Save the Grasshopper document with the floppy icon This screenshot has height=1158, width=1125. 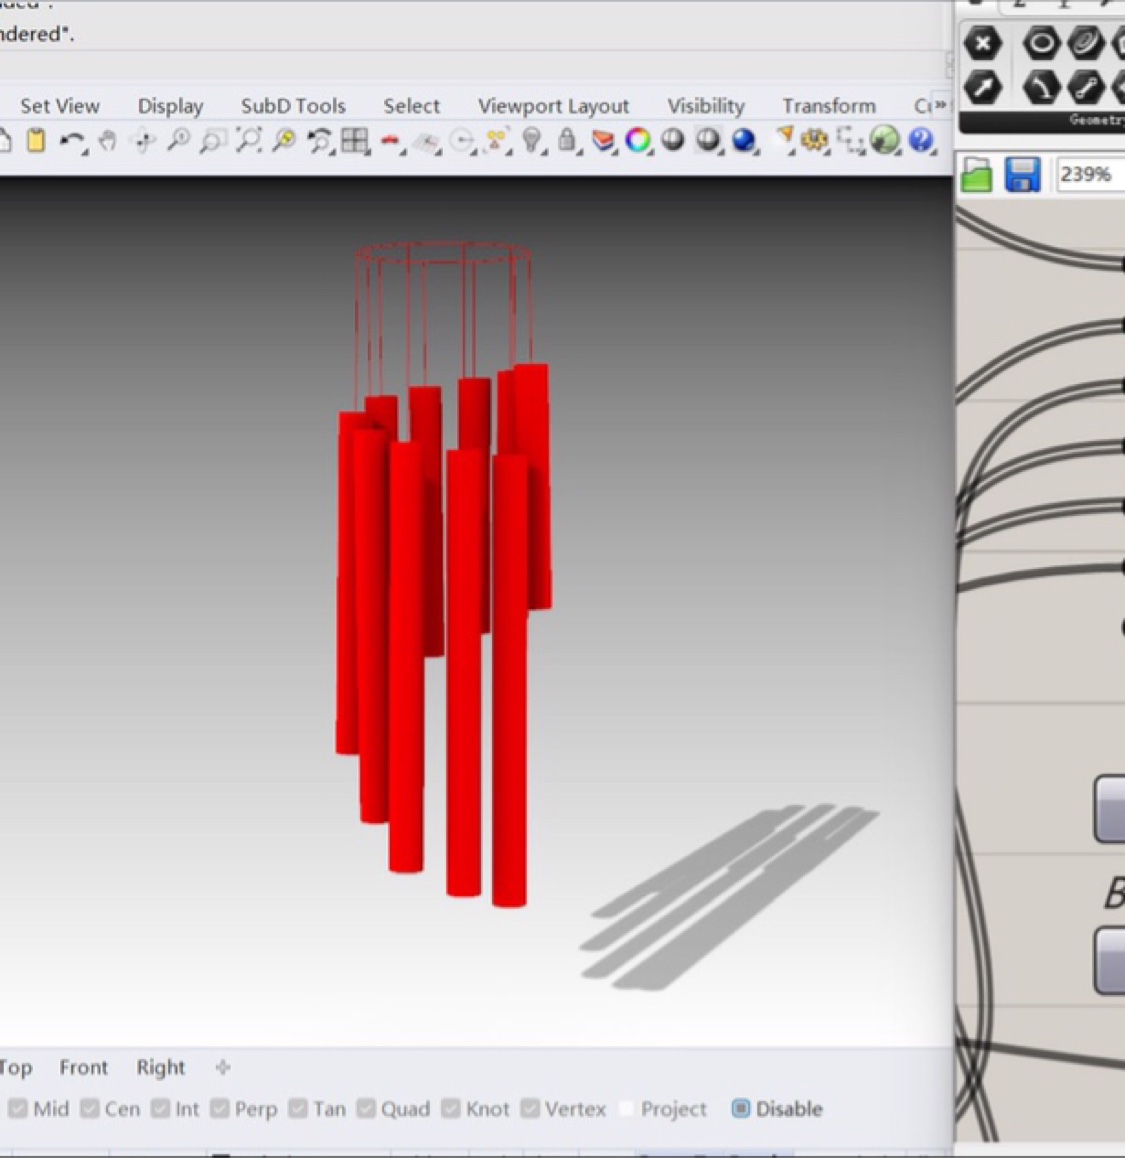tap(1022, 176)
